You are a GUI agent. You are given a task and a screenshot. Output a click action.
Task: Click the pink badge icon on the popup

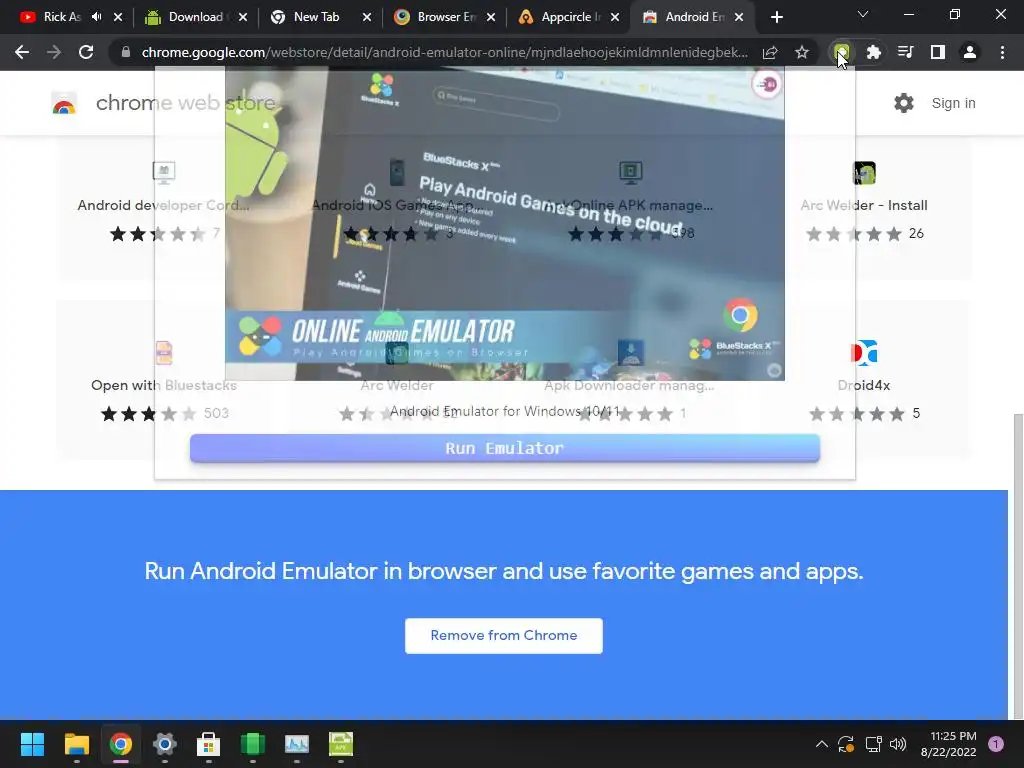767,84
